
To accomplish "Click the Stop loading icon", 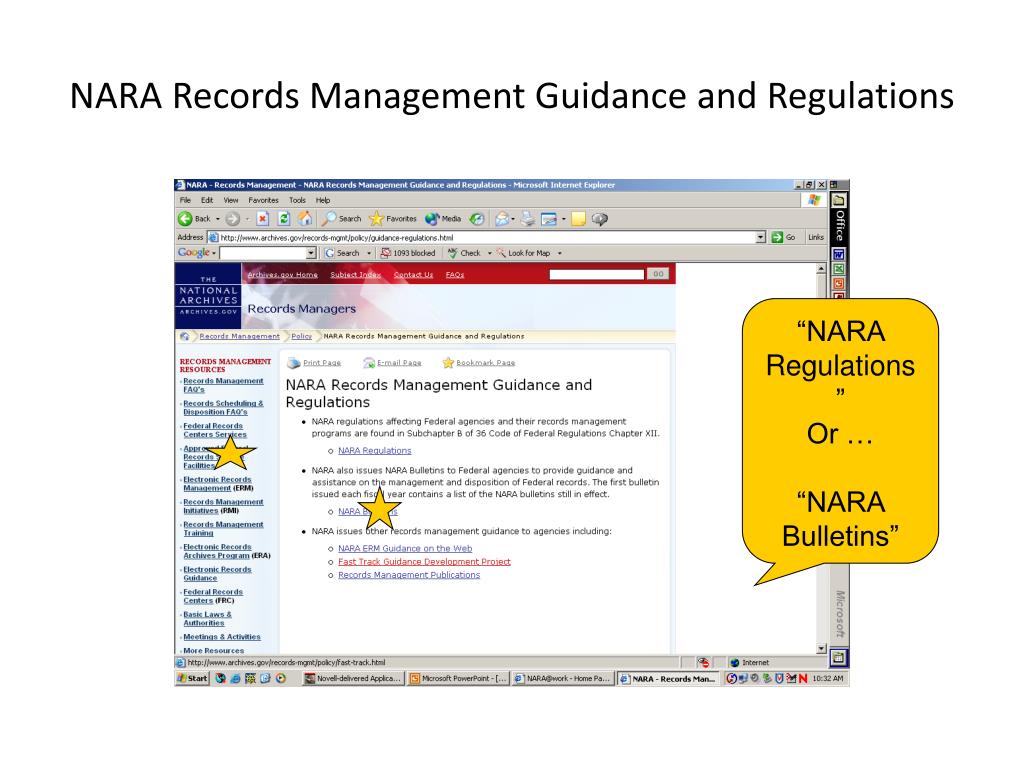I will pos(263,219).
